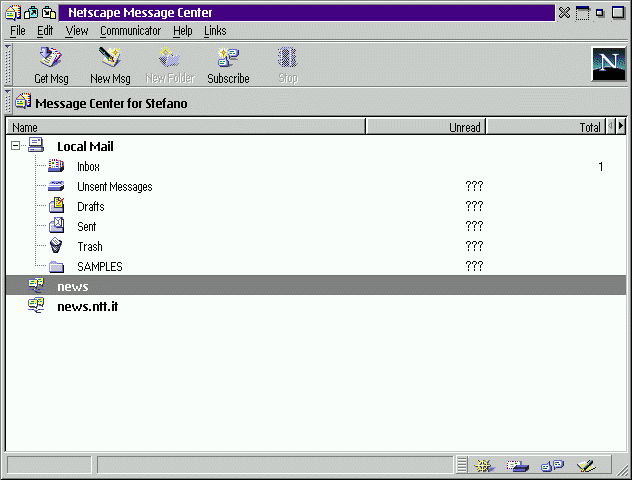Open the Mailbox from status bar icon
Image resolution: width=632 pixels, height=480 pixels.
[518, 466]
